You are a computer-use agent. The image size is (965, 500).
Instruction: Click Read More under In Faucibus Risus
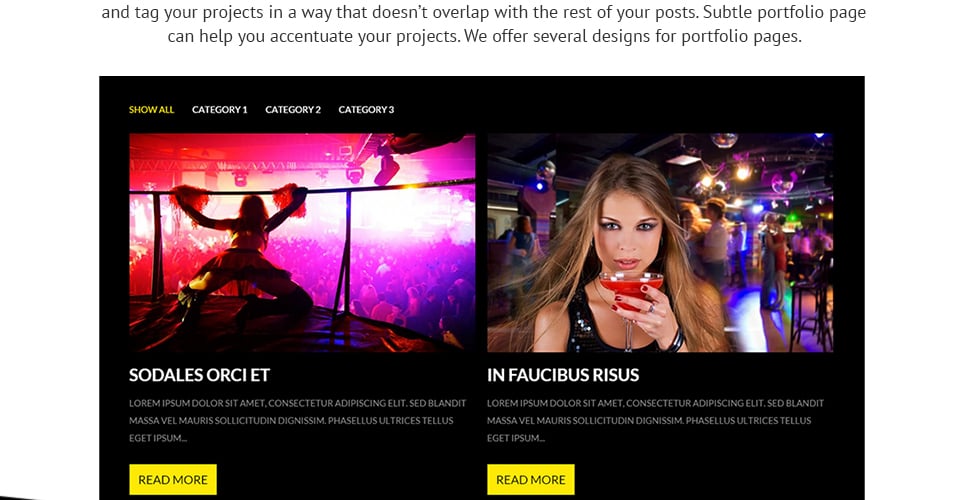531,480
